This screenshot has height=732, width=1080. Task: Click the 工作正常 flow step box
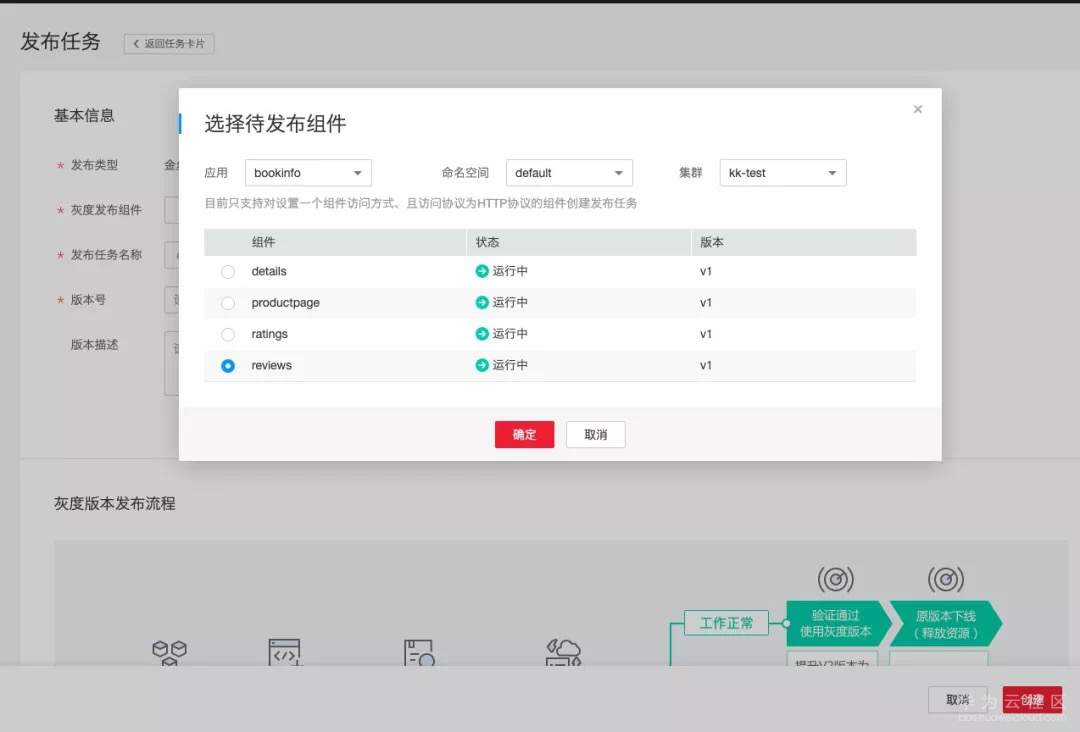[x=726, y=623]
